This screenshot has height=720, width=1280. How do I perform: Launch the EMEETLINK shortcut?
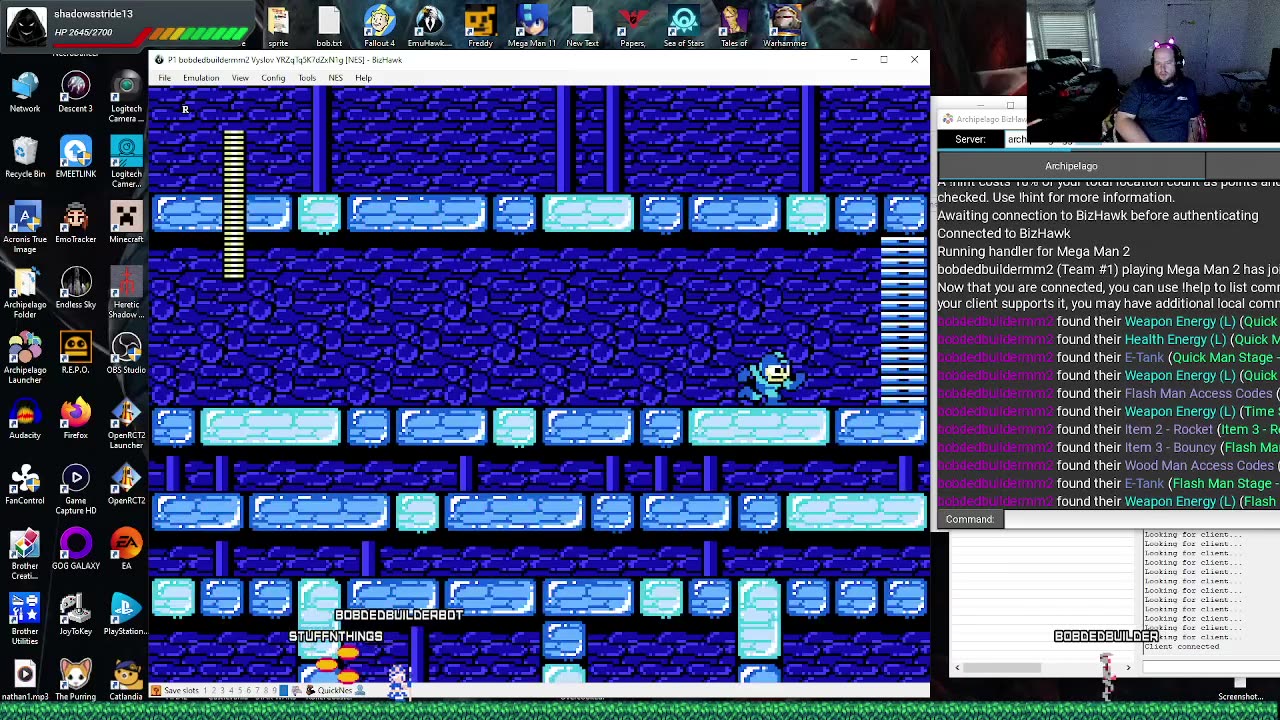(76, 159)
